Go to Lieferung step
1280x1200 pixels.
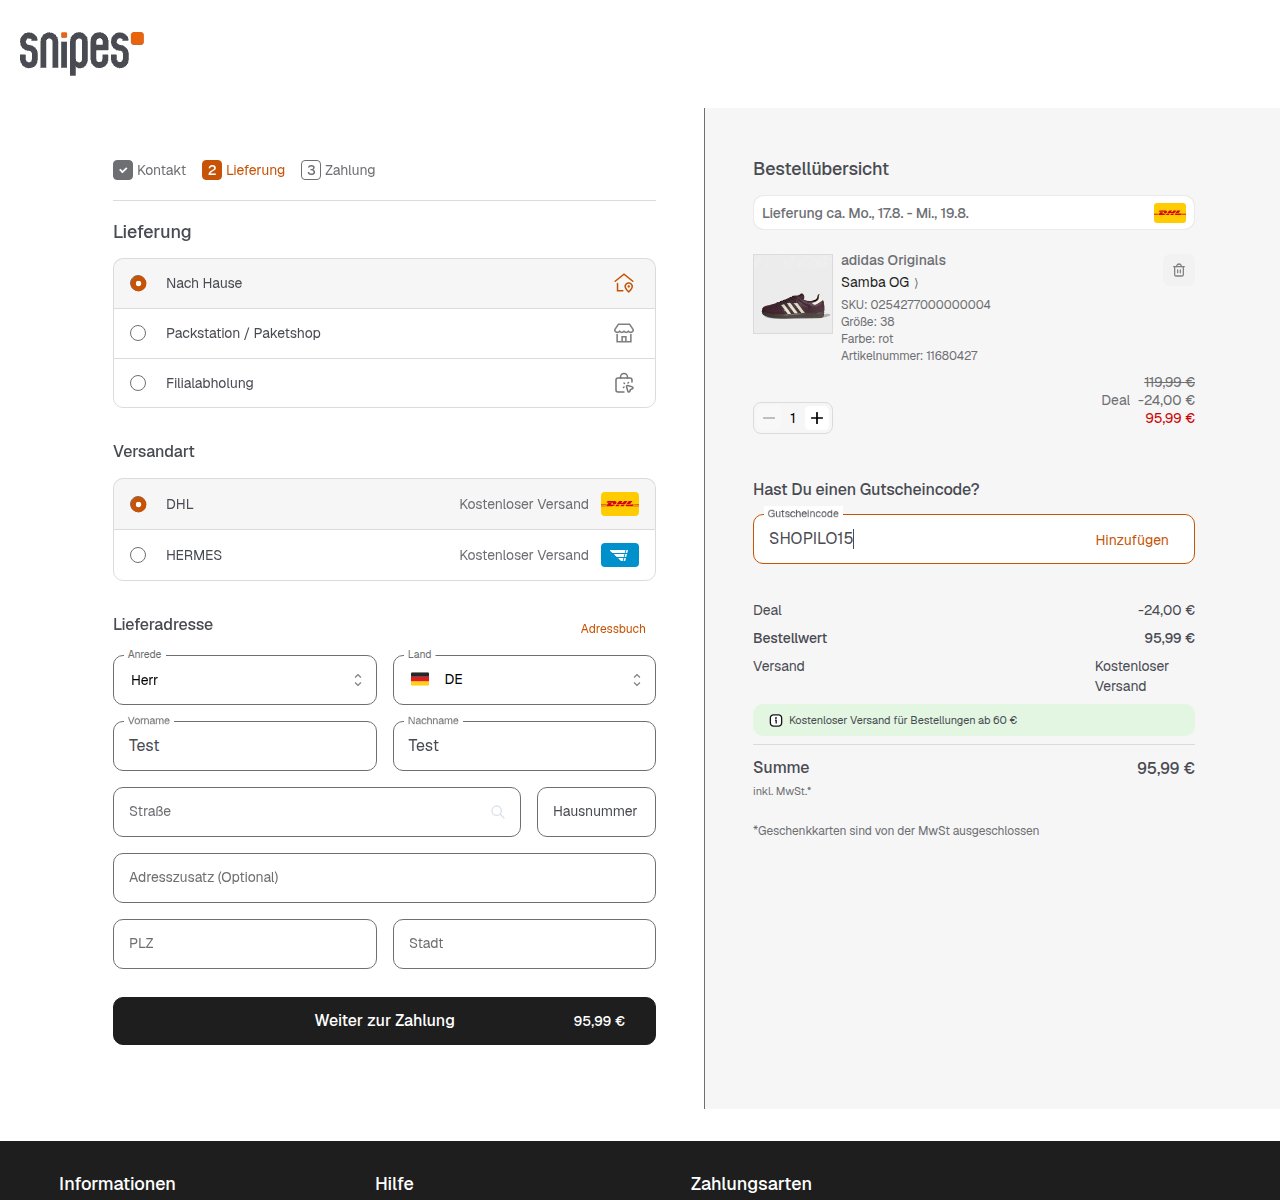244,170
